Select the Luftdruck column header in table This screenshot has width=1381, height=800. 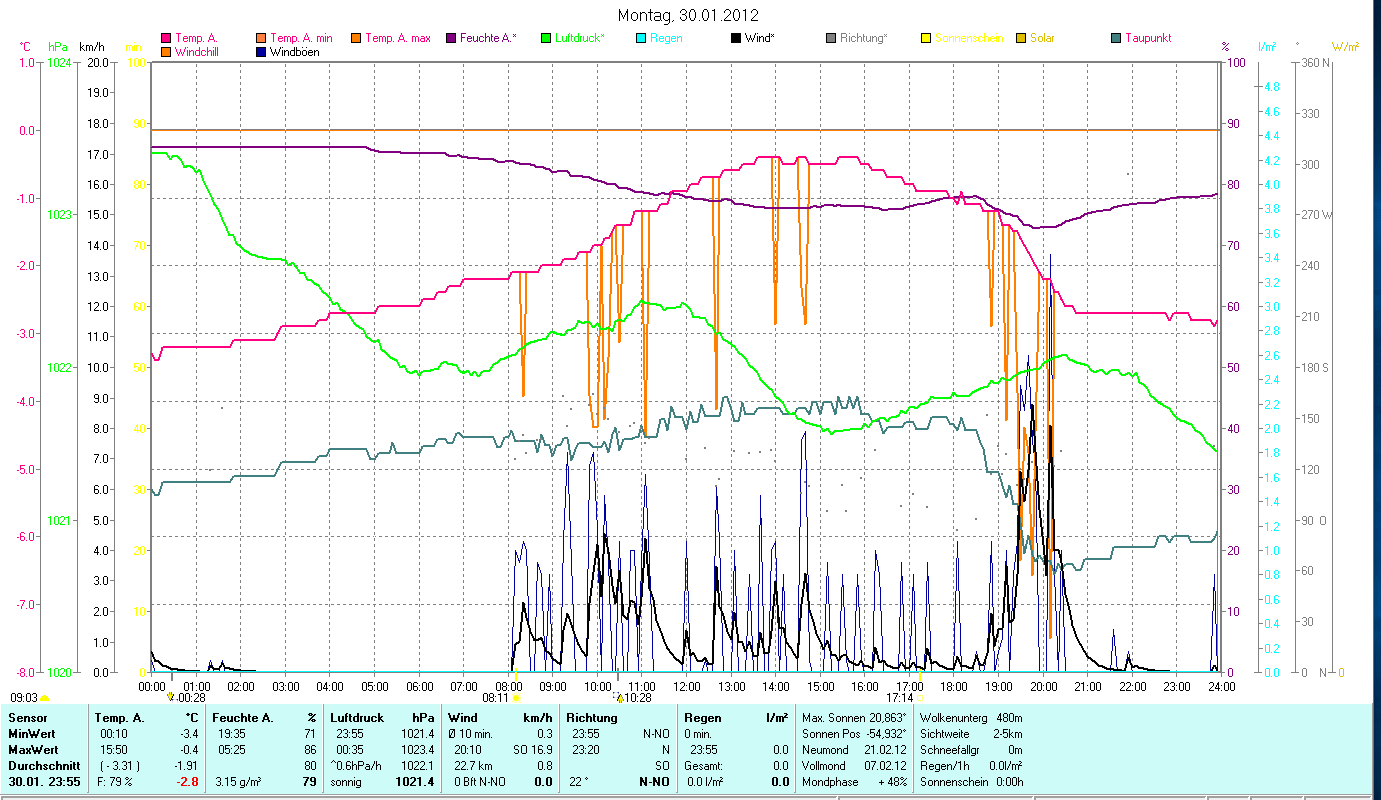[x=356, y=718]
